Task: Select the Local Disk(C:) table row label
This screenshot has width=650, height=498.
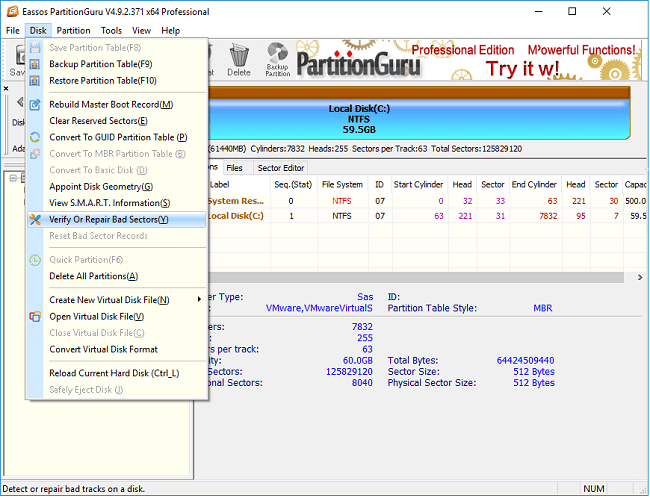Action: coord(235,216)
